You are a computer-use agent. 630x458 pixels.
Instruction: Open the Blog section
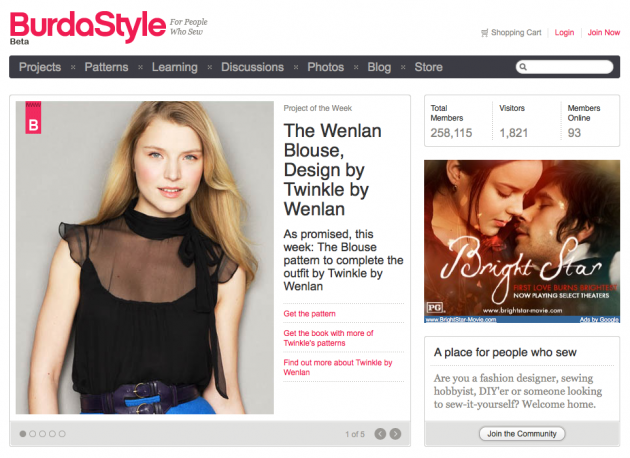pyautogui.click(x=379, y=67)
